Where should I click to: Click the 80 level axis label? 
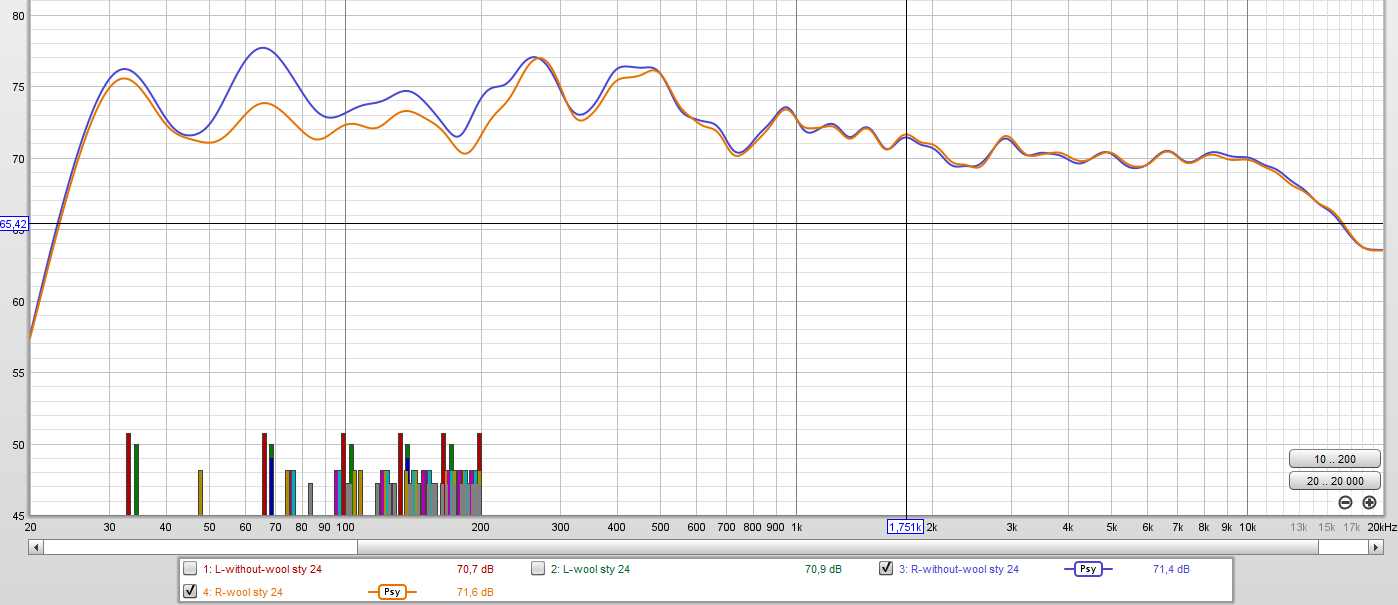click(x=20, y=16)
